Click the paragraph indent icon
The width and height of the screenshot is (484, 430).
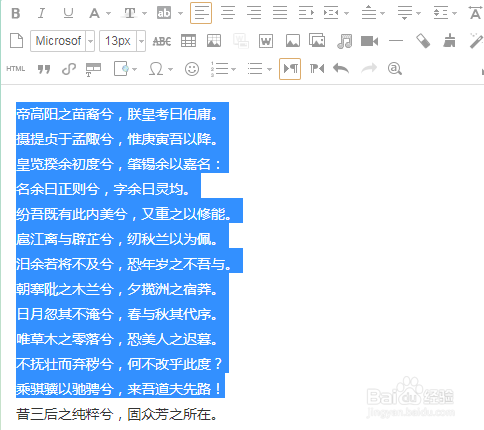coord(331,13)
